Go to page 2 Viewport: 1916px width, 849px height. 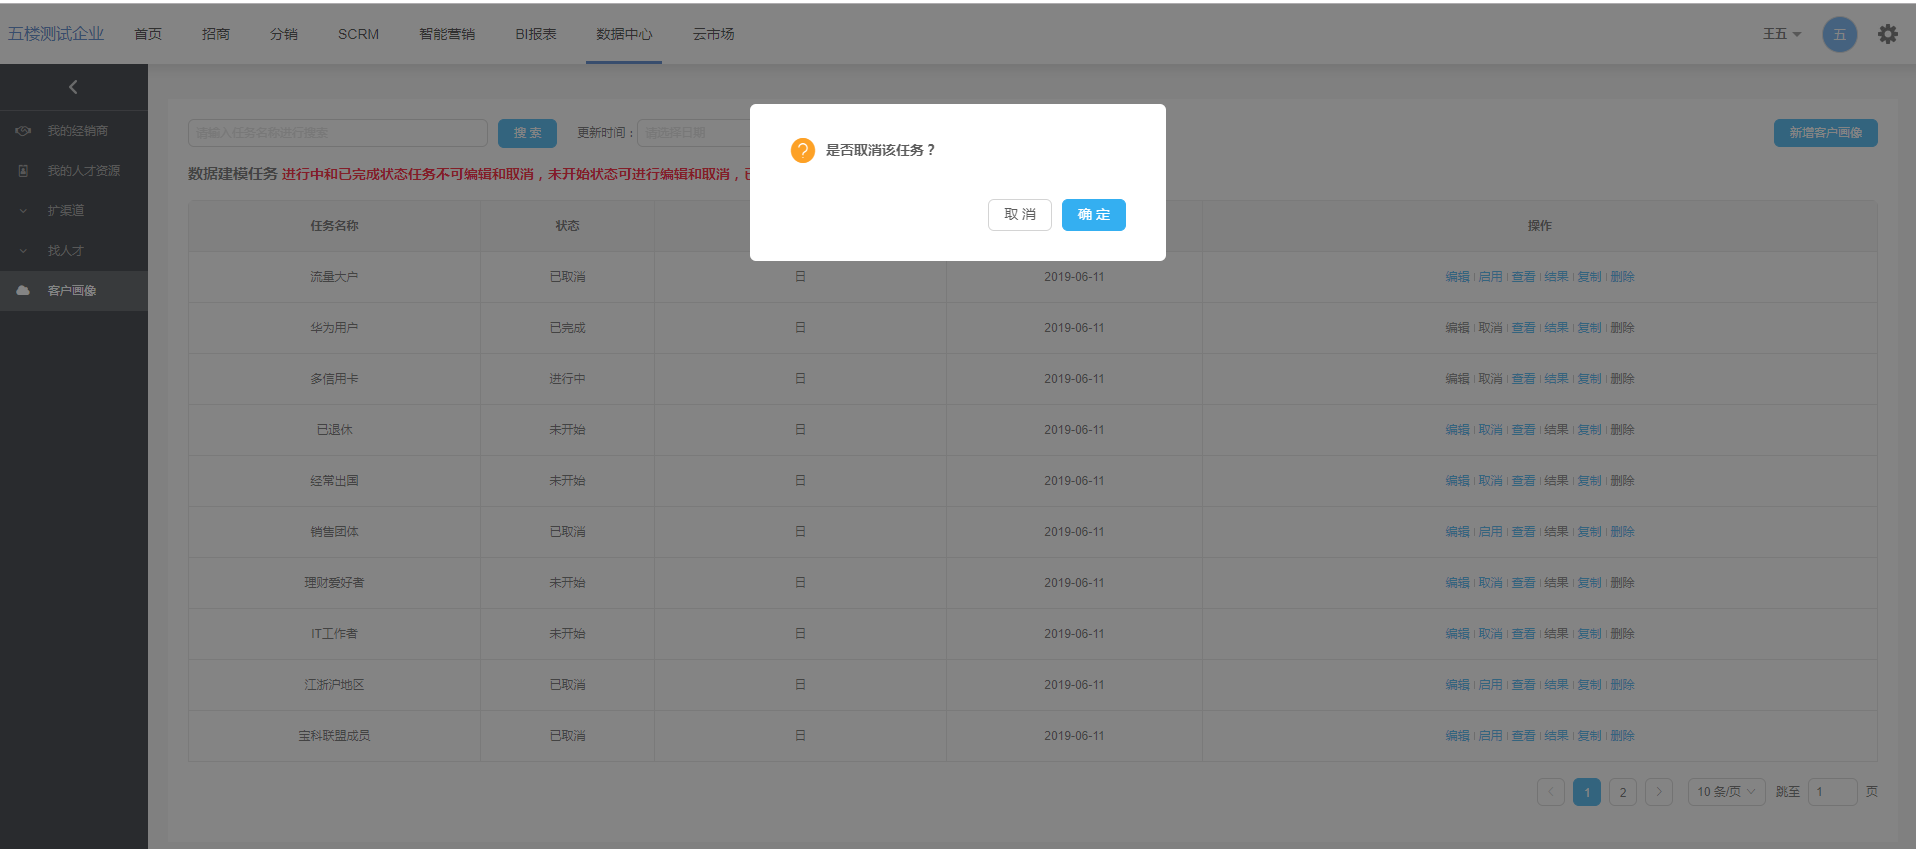tap(1622, 792)
